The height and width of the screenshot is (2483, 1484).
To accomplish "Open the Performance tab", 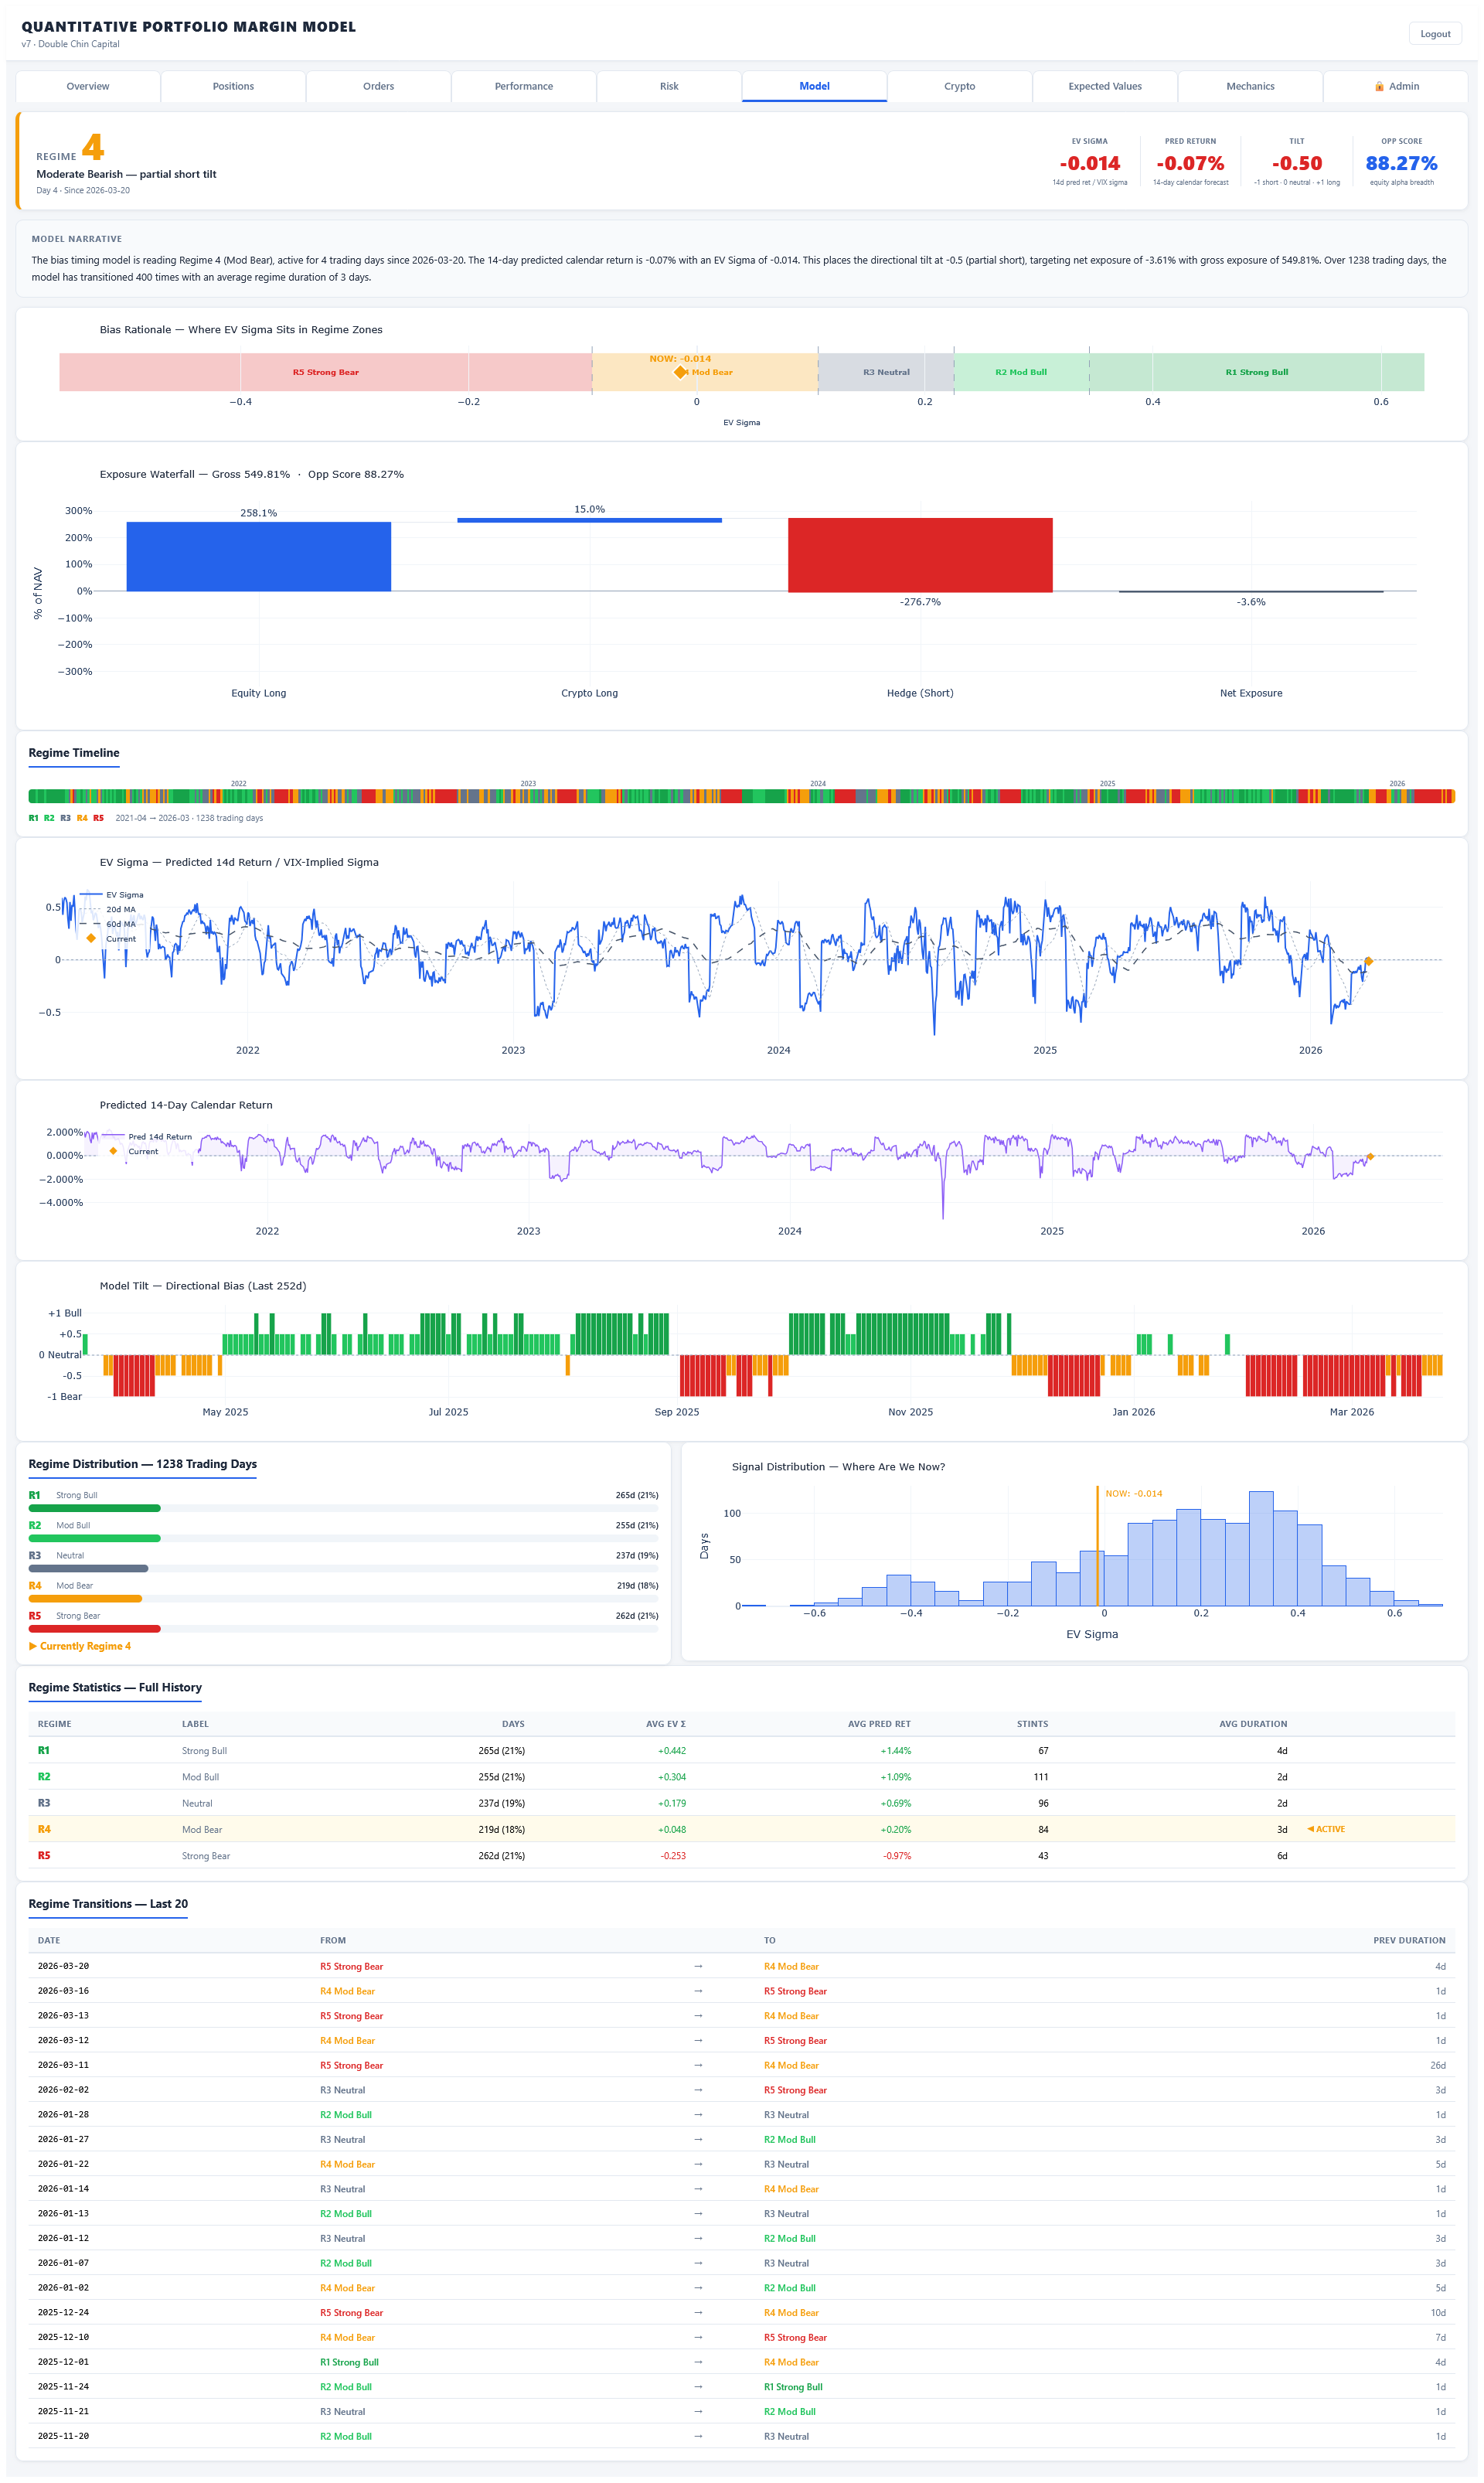I will coord(524,86).
